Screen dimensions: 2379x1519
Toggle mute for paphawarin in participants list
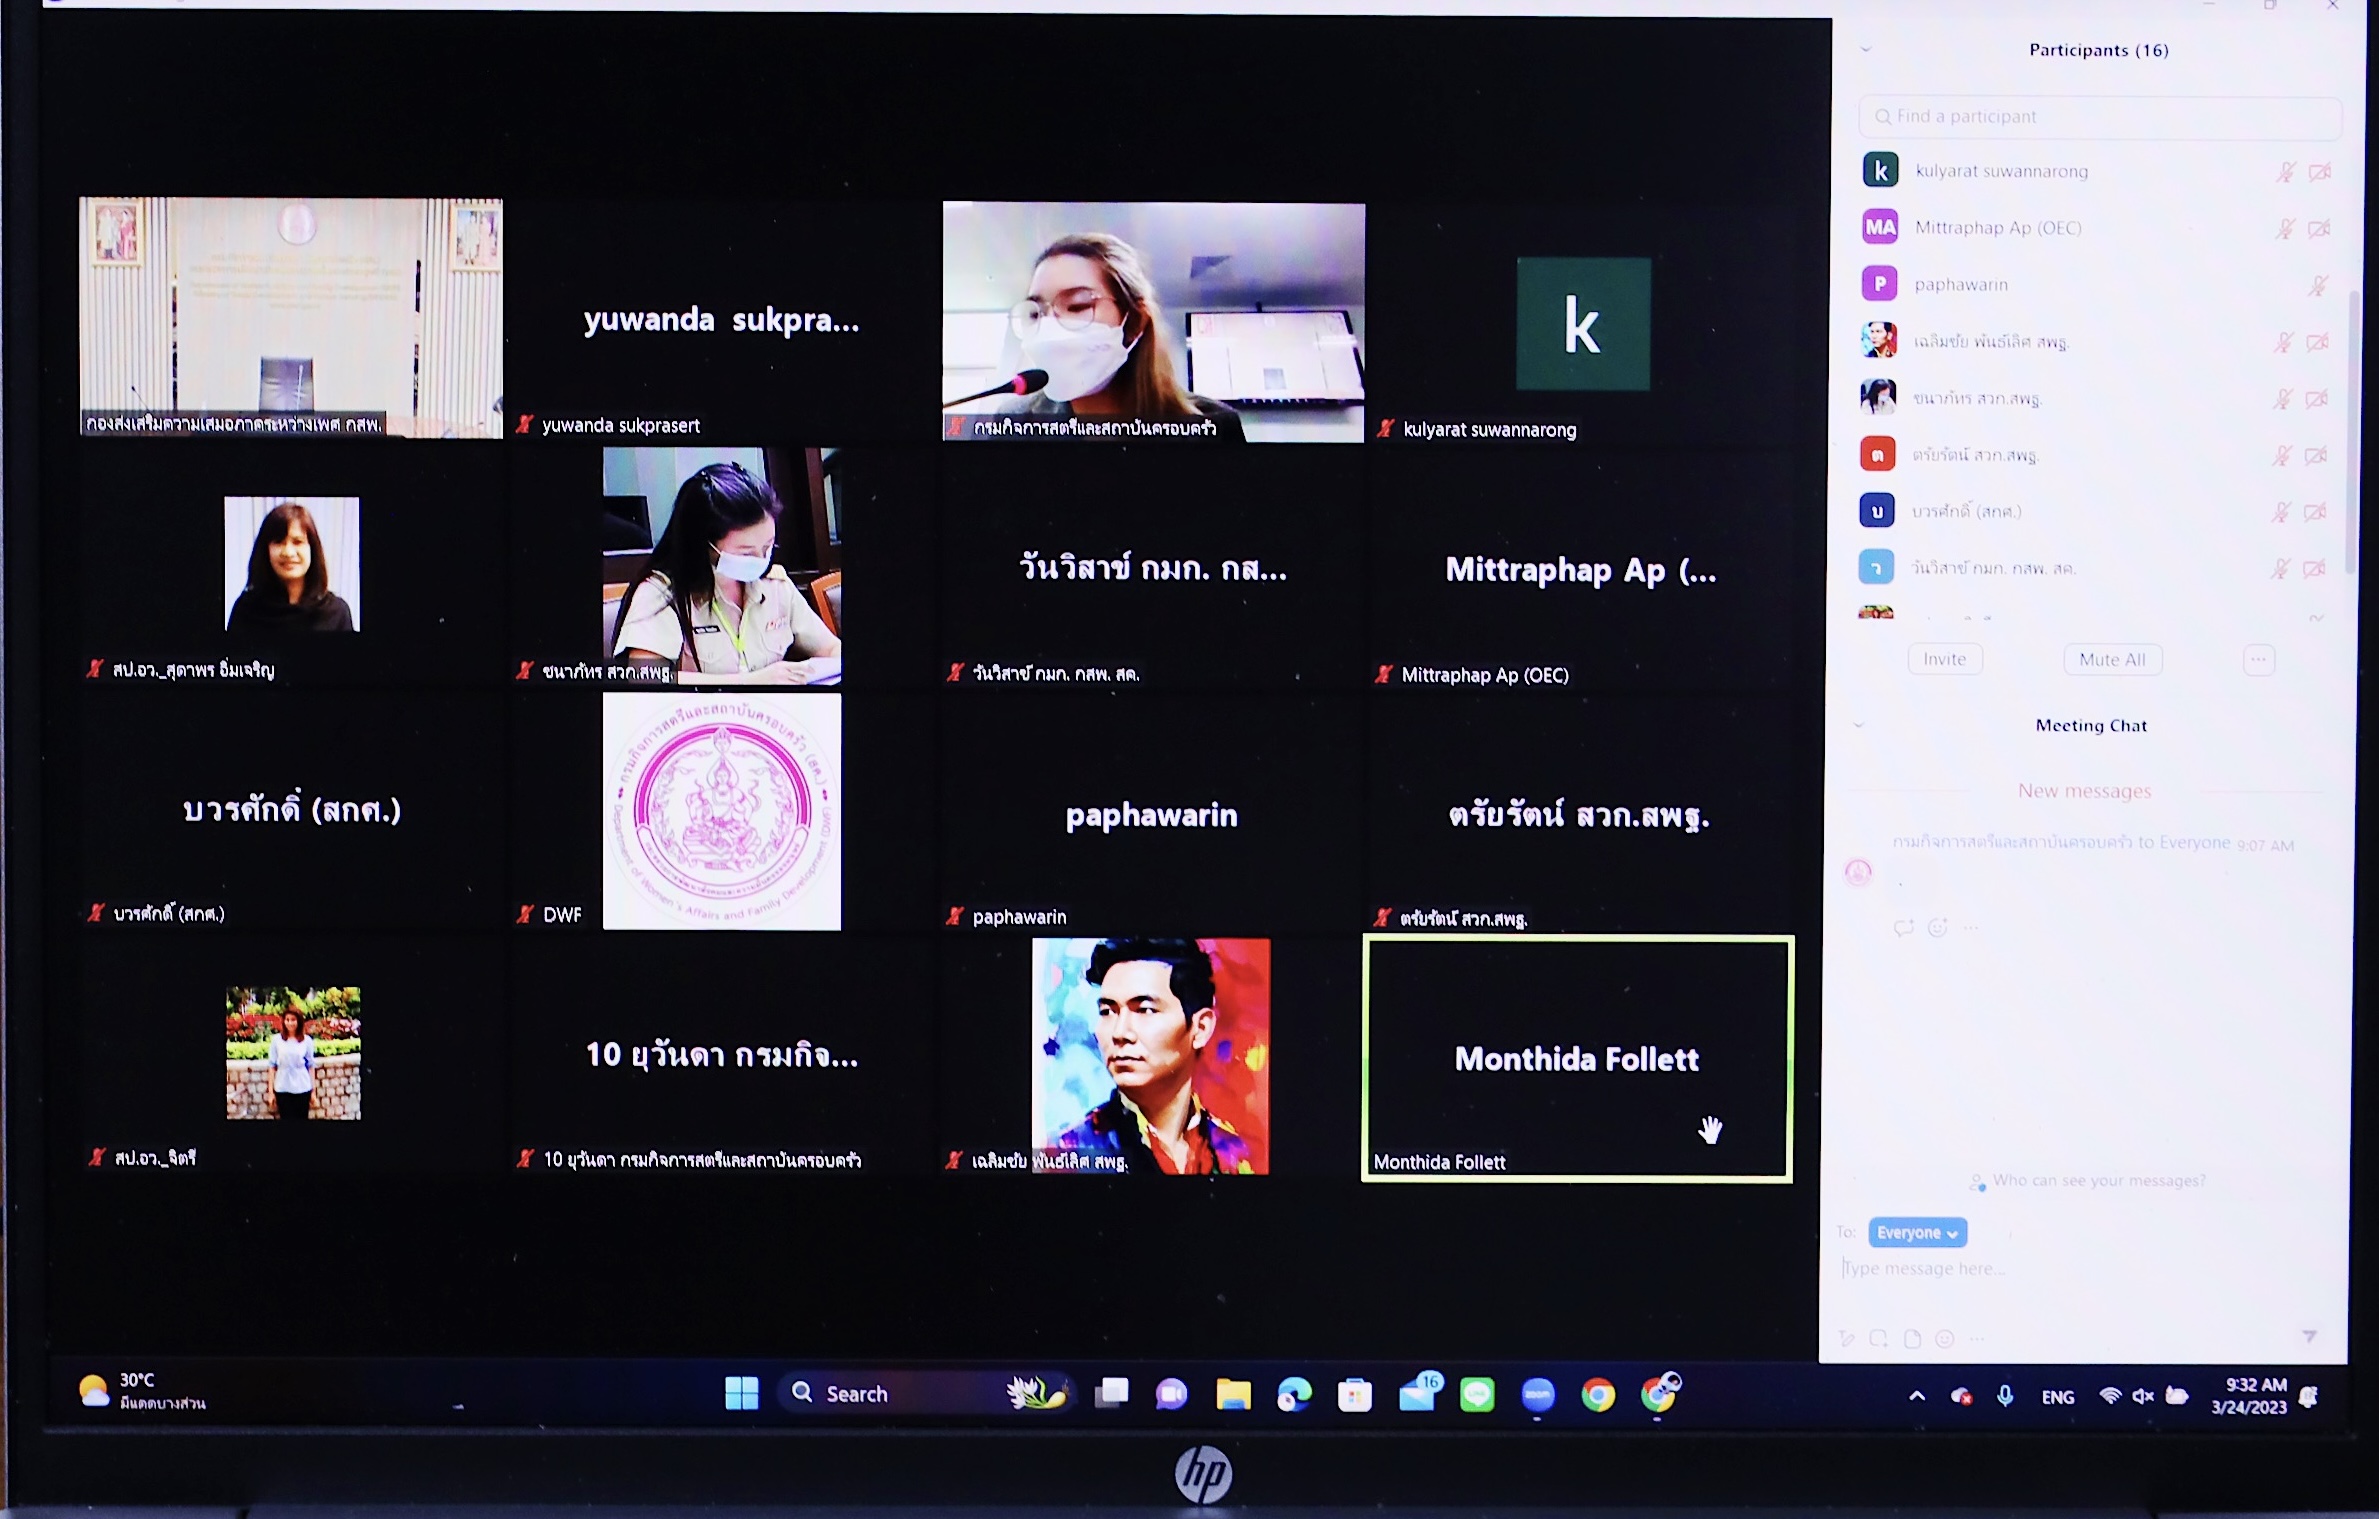point(2318,286)
